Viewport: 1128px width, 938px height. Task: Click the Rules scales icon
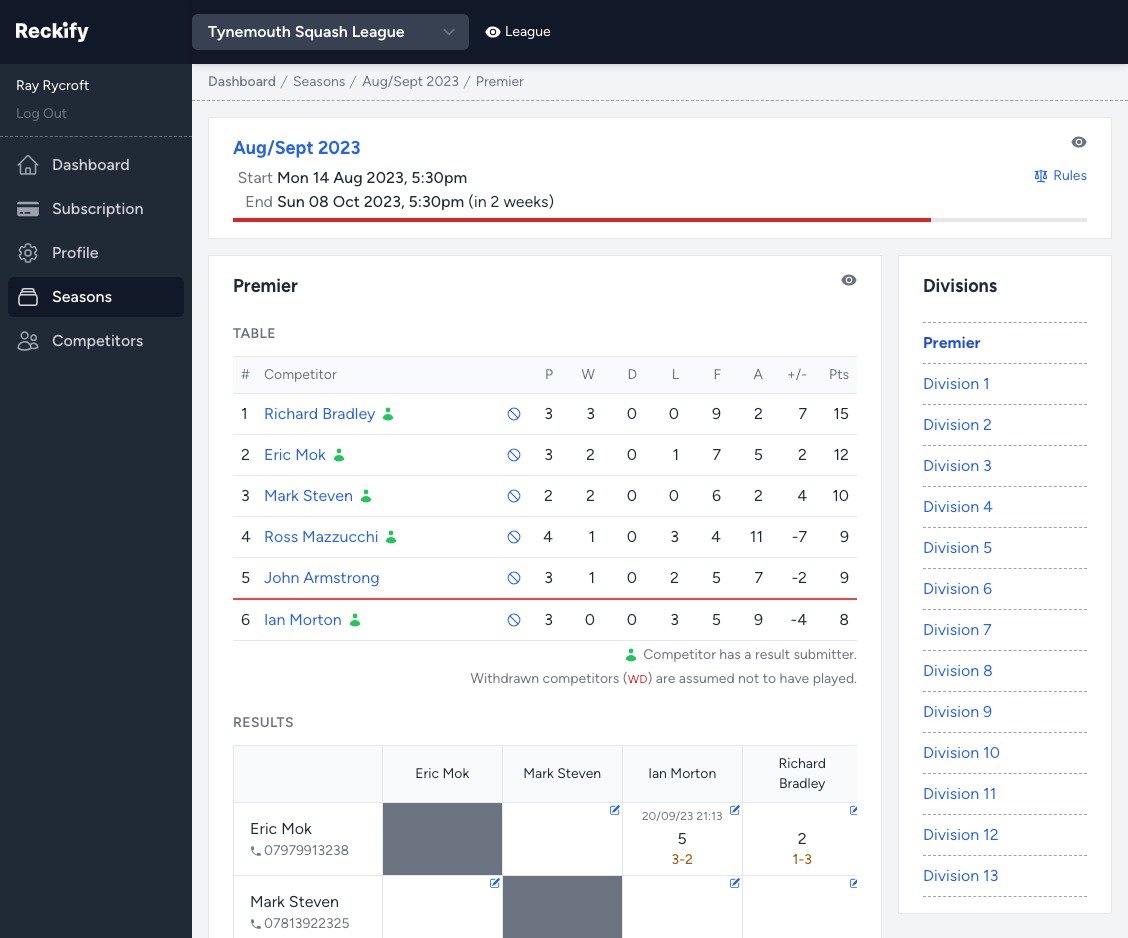(1040, 176)
